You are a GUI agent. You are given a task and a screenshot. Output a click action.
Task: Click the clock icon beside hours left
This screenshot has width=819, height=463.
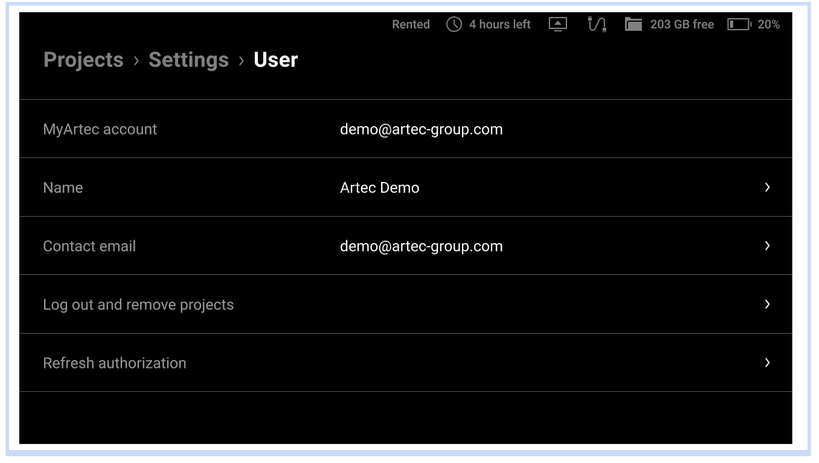(454, 24)
